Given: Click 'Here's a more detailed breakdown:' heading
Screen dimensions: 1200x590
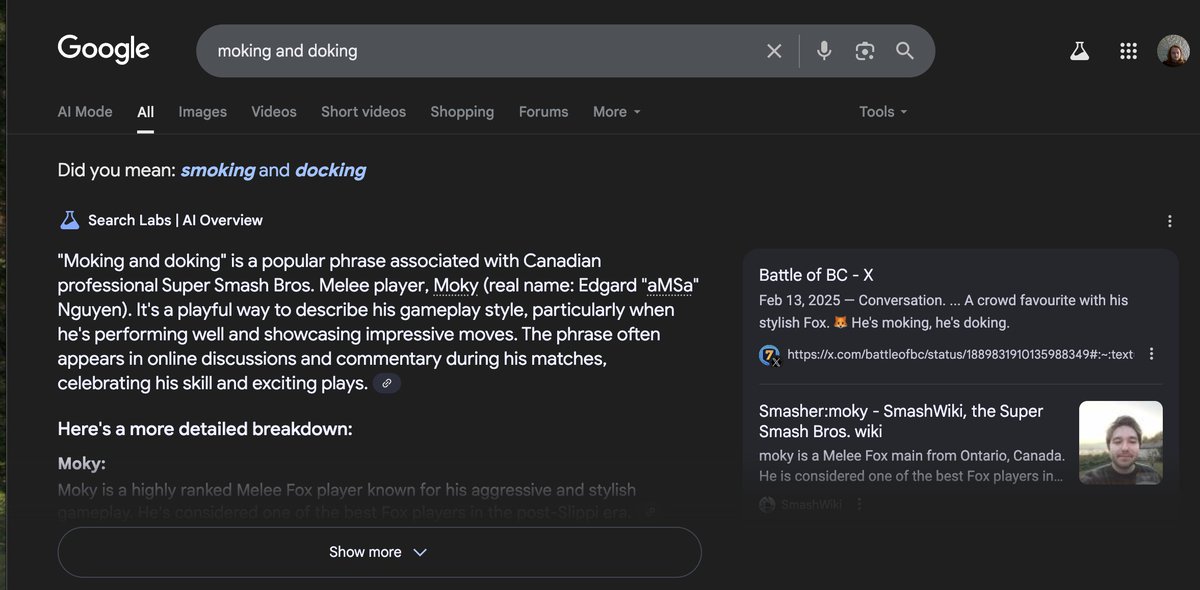Looking at the screenshot, I should 205,429.
